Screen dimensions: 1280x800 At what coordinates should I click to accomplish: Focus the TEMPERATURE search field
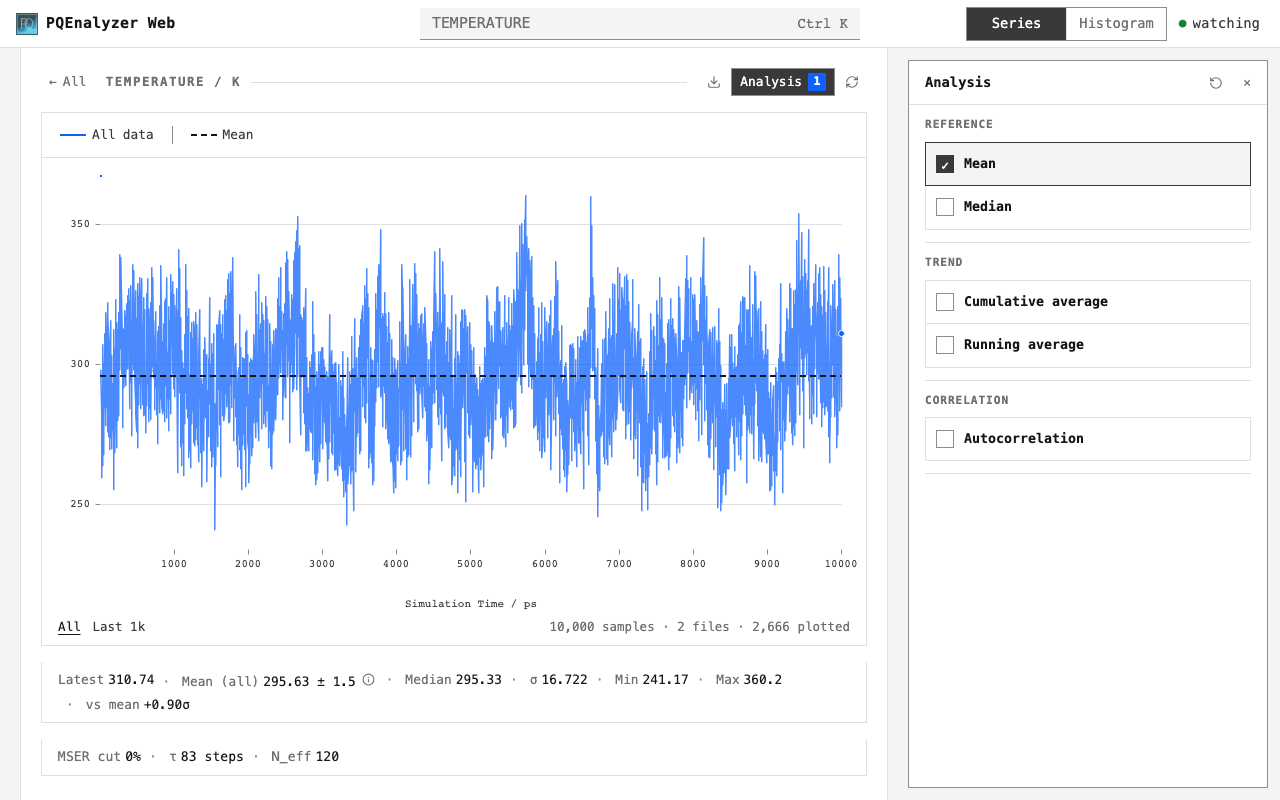point(640,24)
